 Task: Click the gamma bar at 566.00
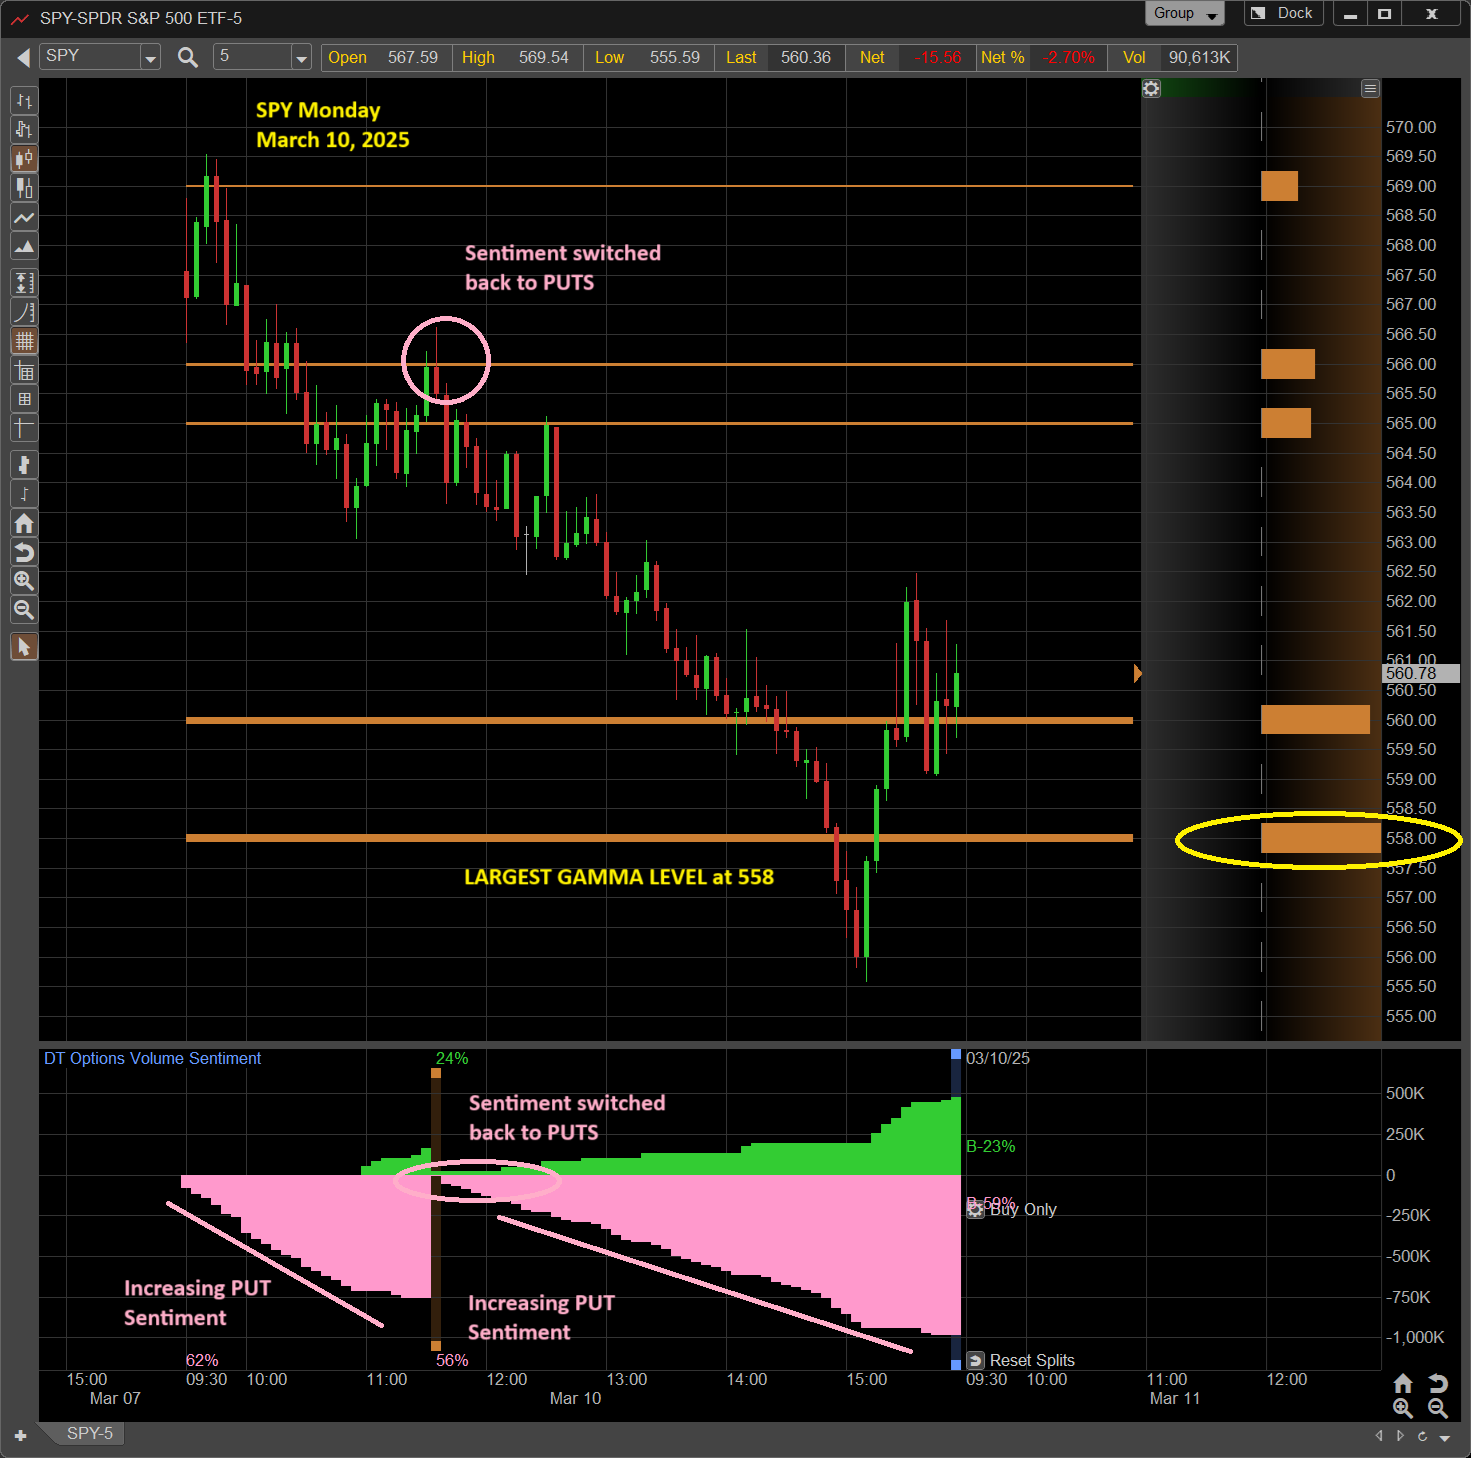[1288, 364]
